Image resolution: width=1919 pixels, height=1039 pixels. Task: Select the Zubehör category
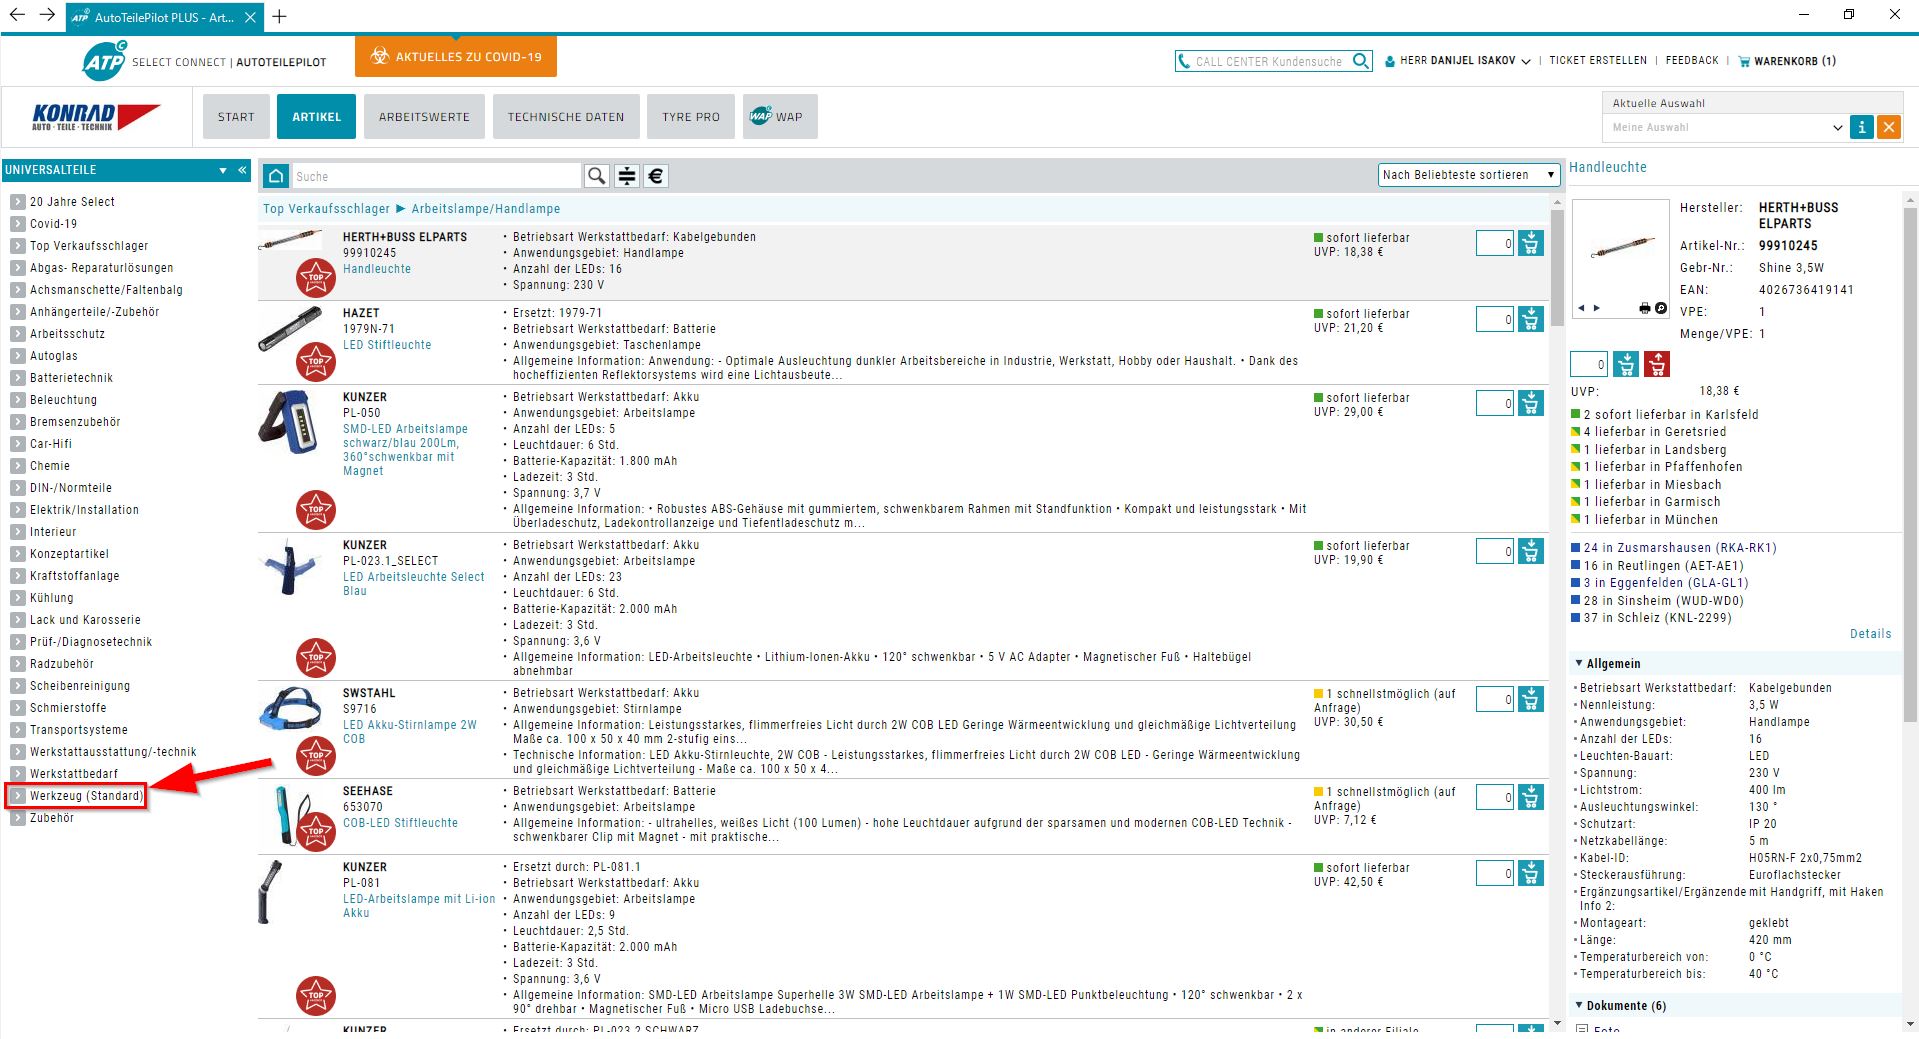point(52,818)
